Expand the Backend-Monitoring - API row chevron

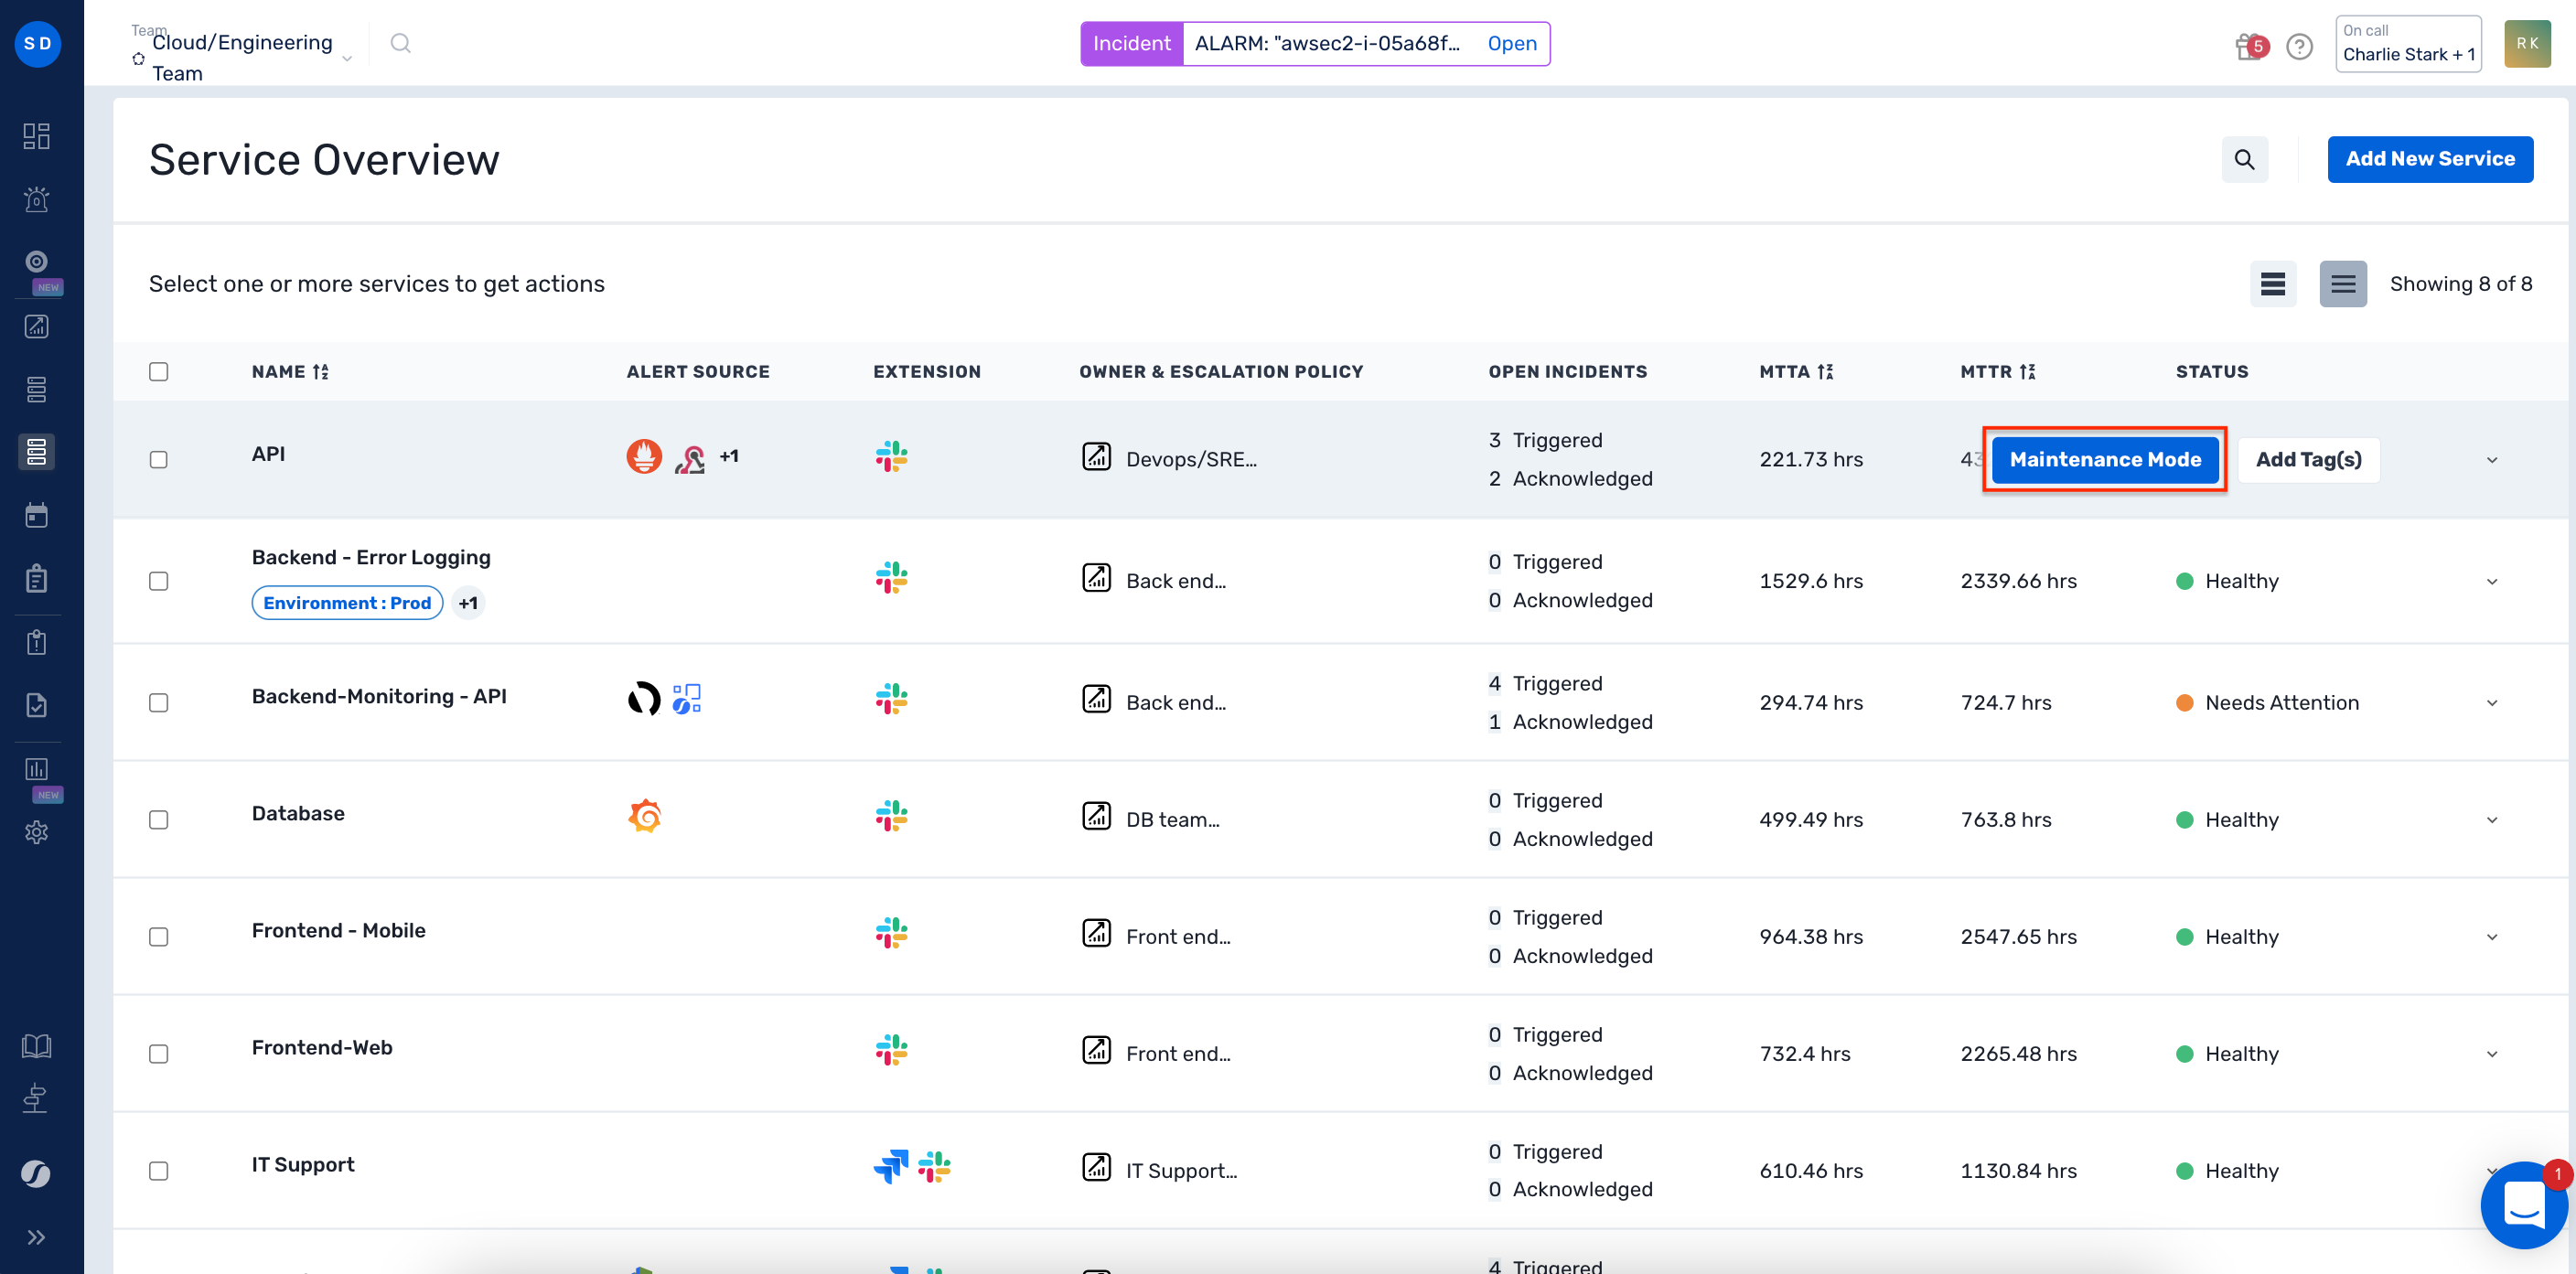(x=2492, y=702)
